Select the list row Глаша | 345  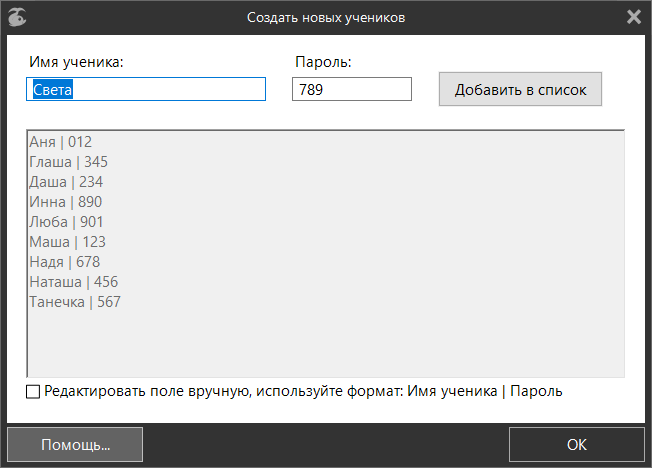[69, 162]
